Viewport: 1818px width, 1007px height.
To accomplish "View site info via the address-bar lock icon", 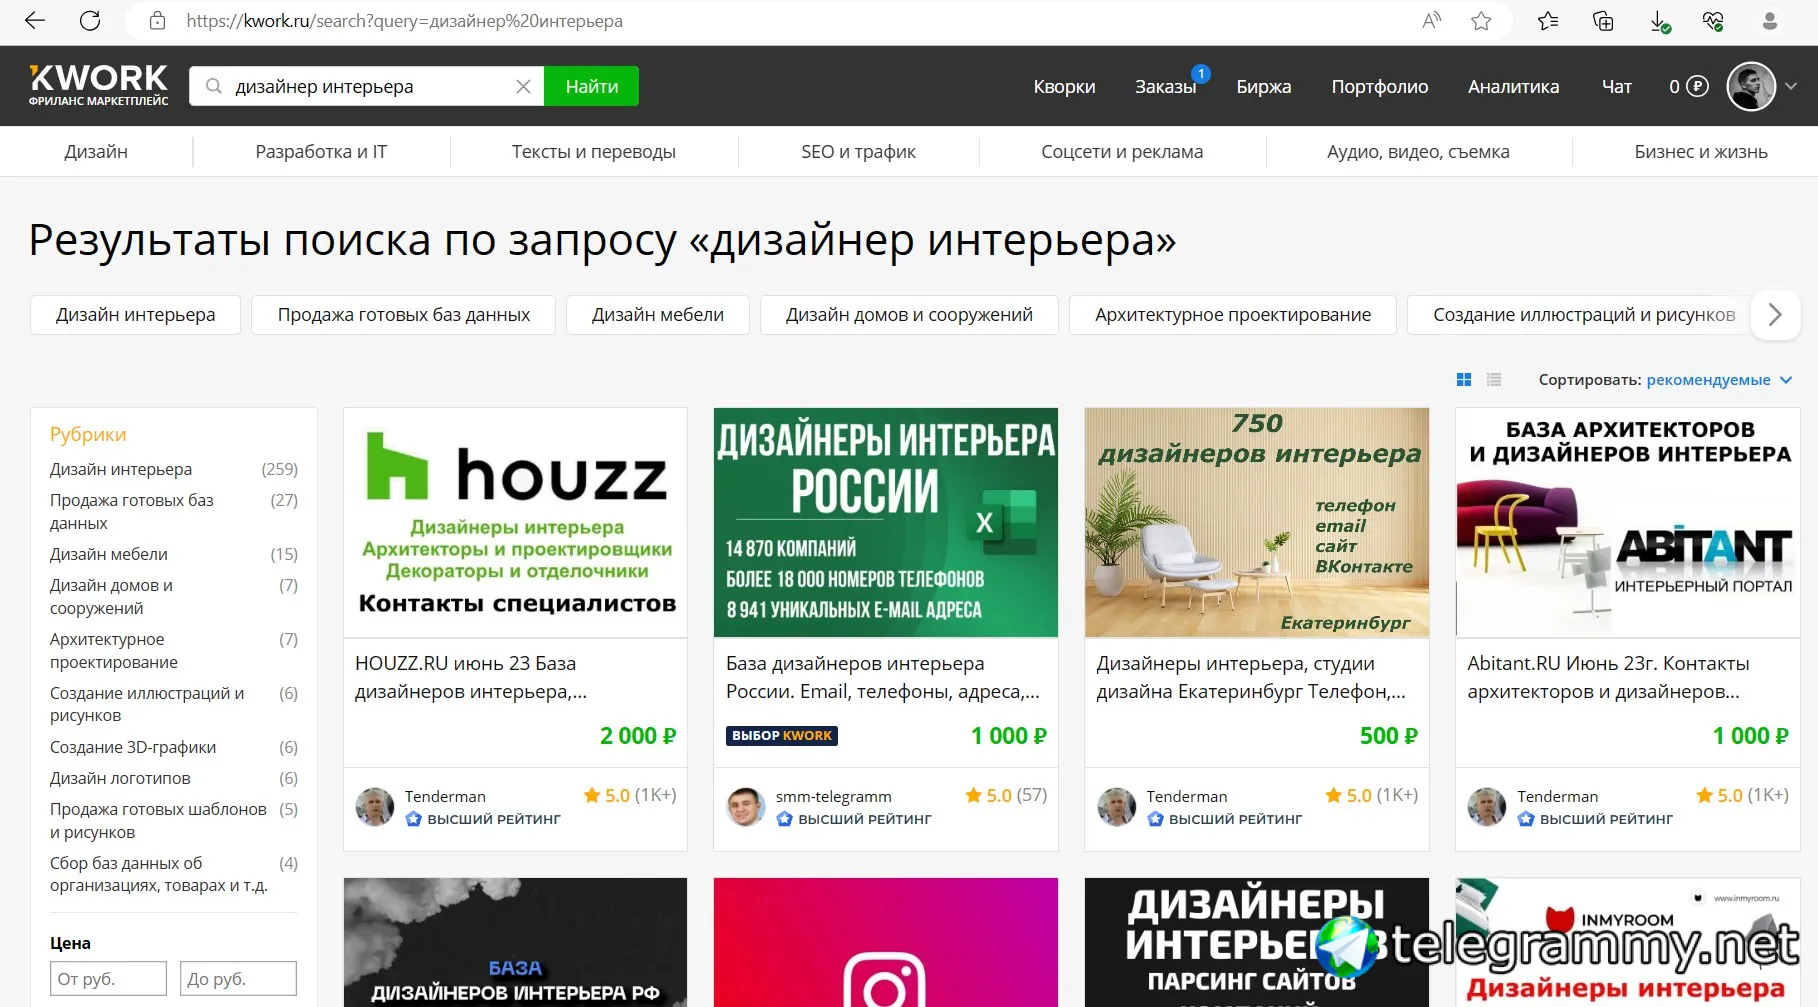I will tap(157, 21).
